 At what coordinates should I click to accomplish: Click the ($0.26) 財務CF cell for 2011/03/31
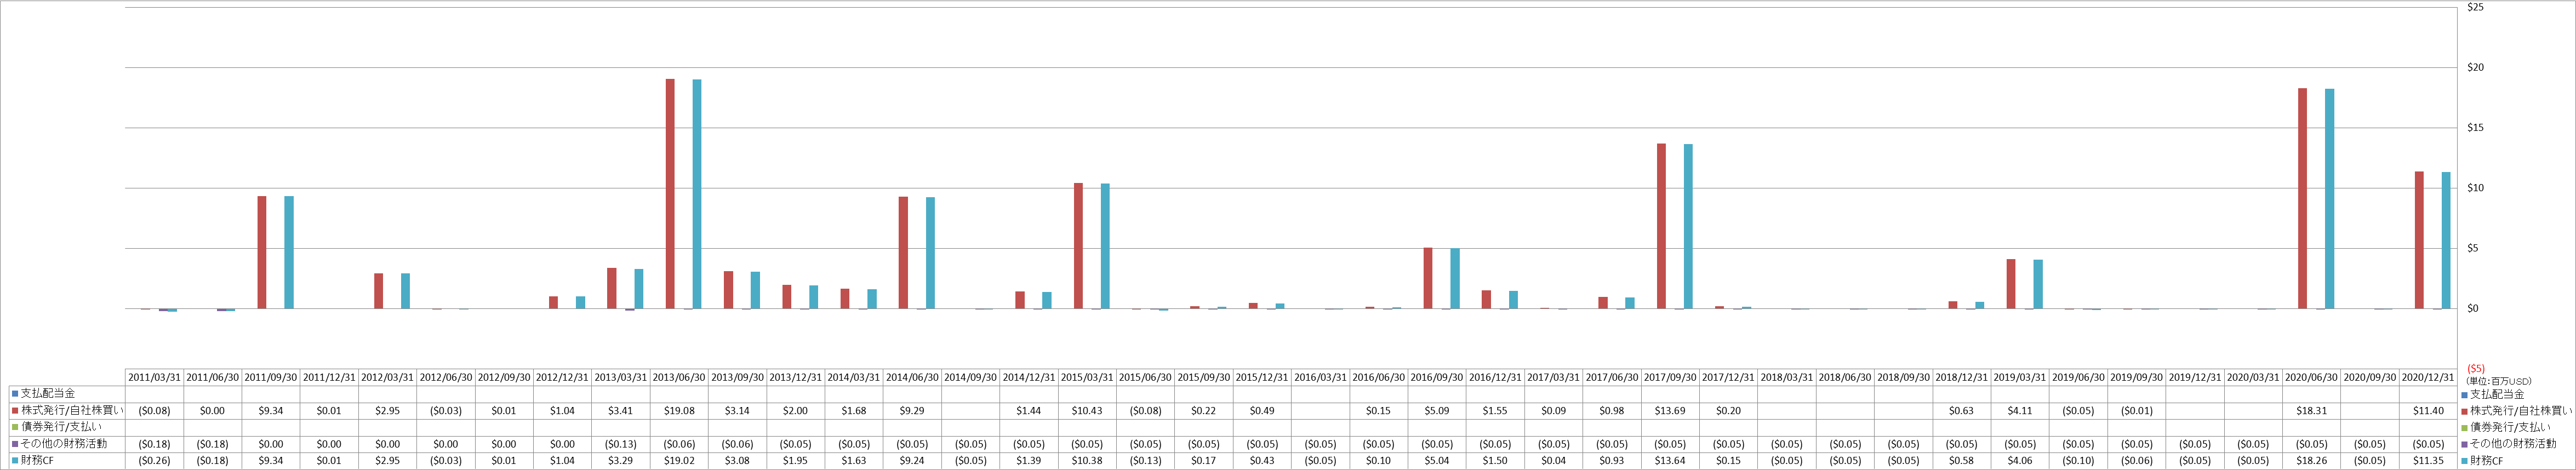coord(154,461)
